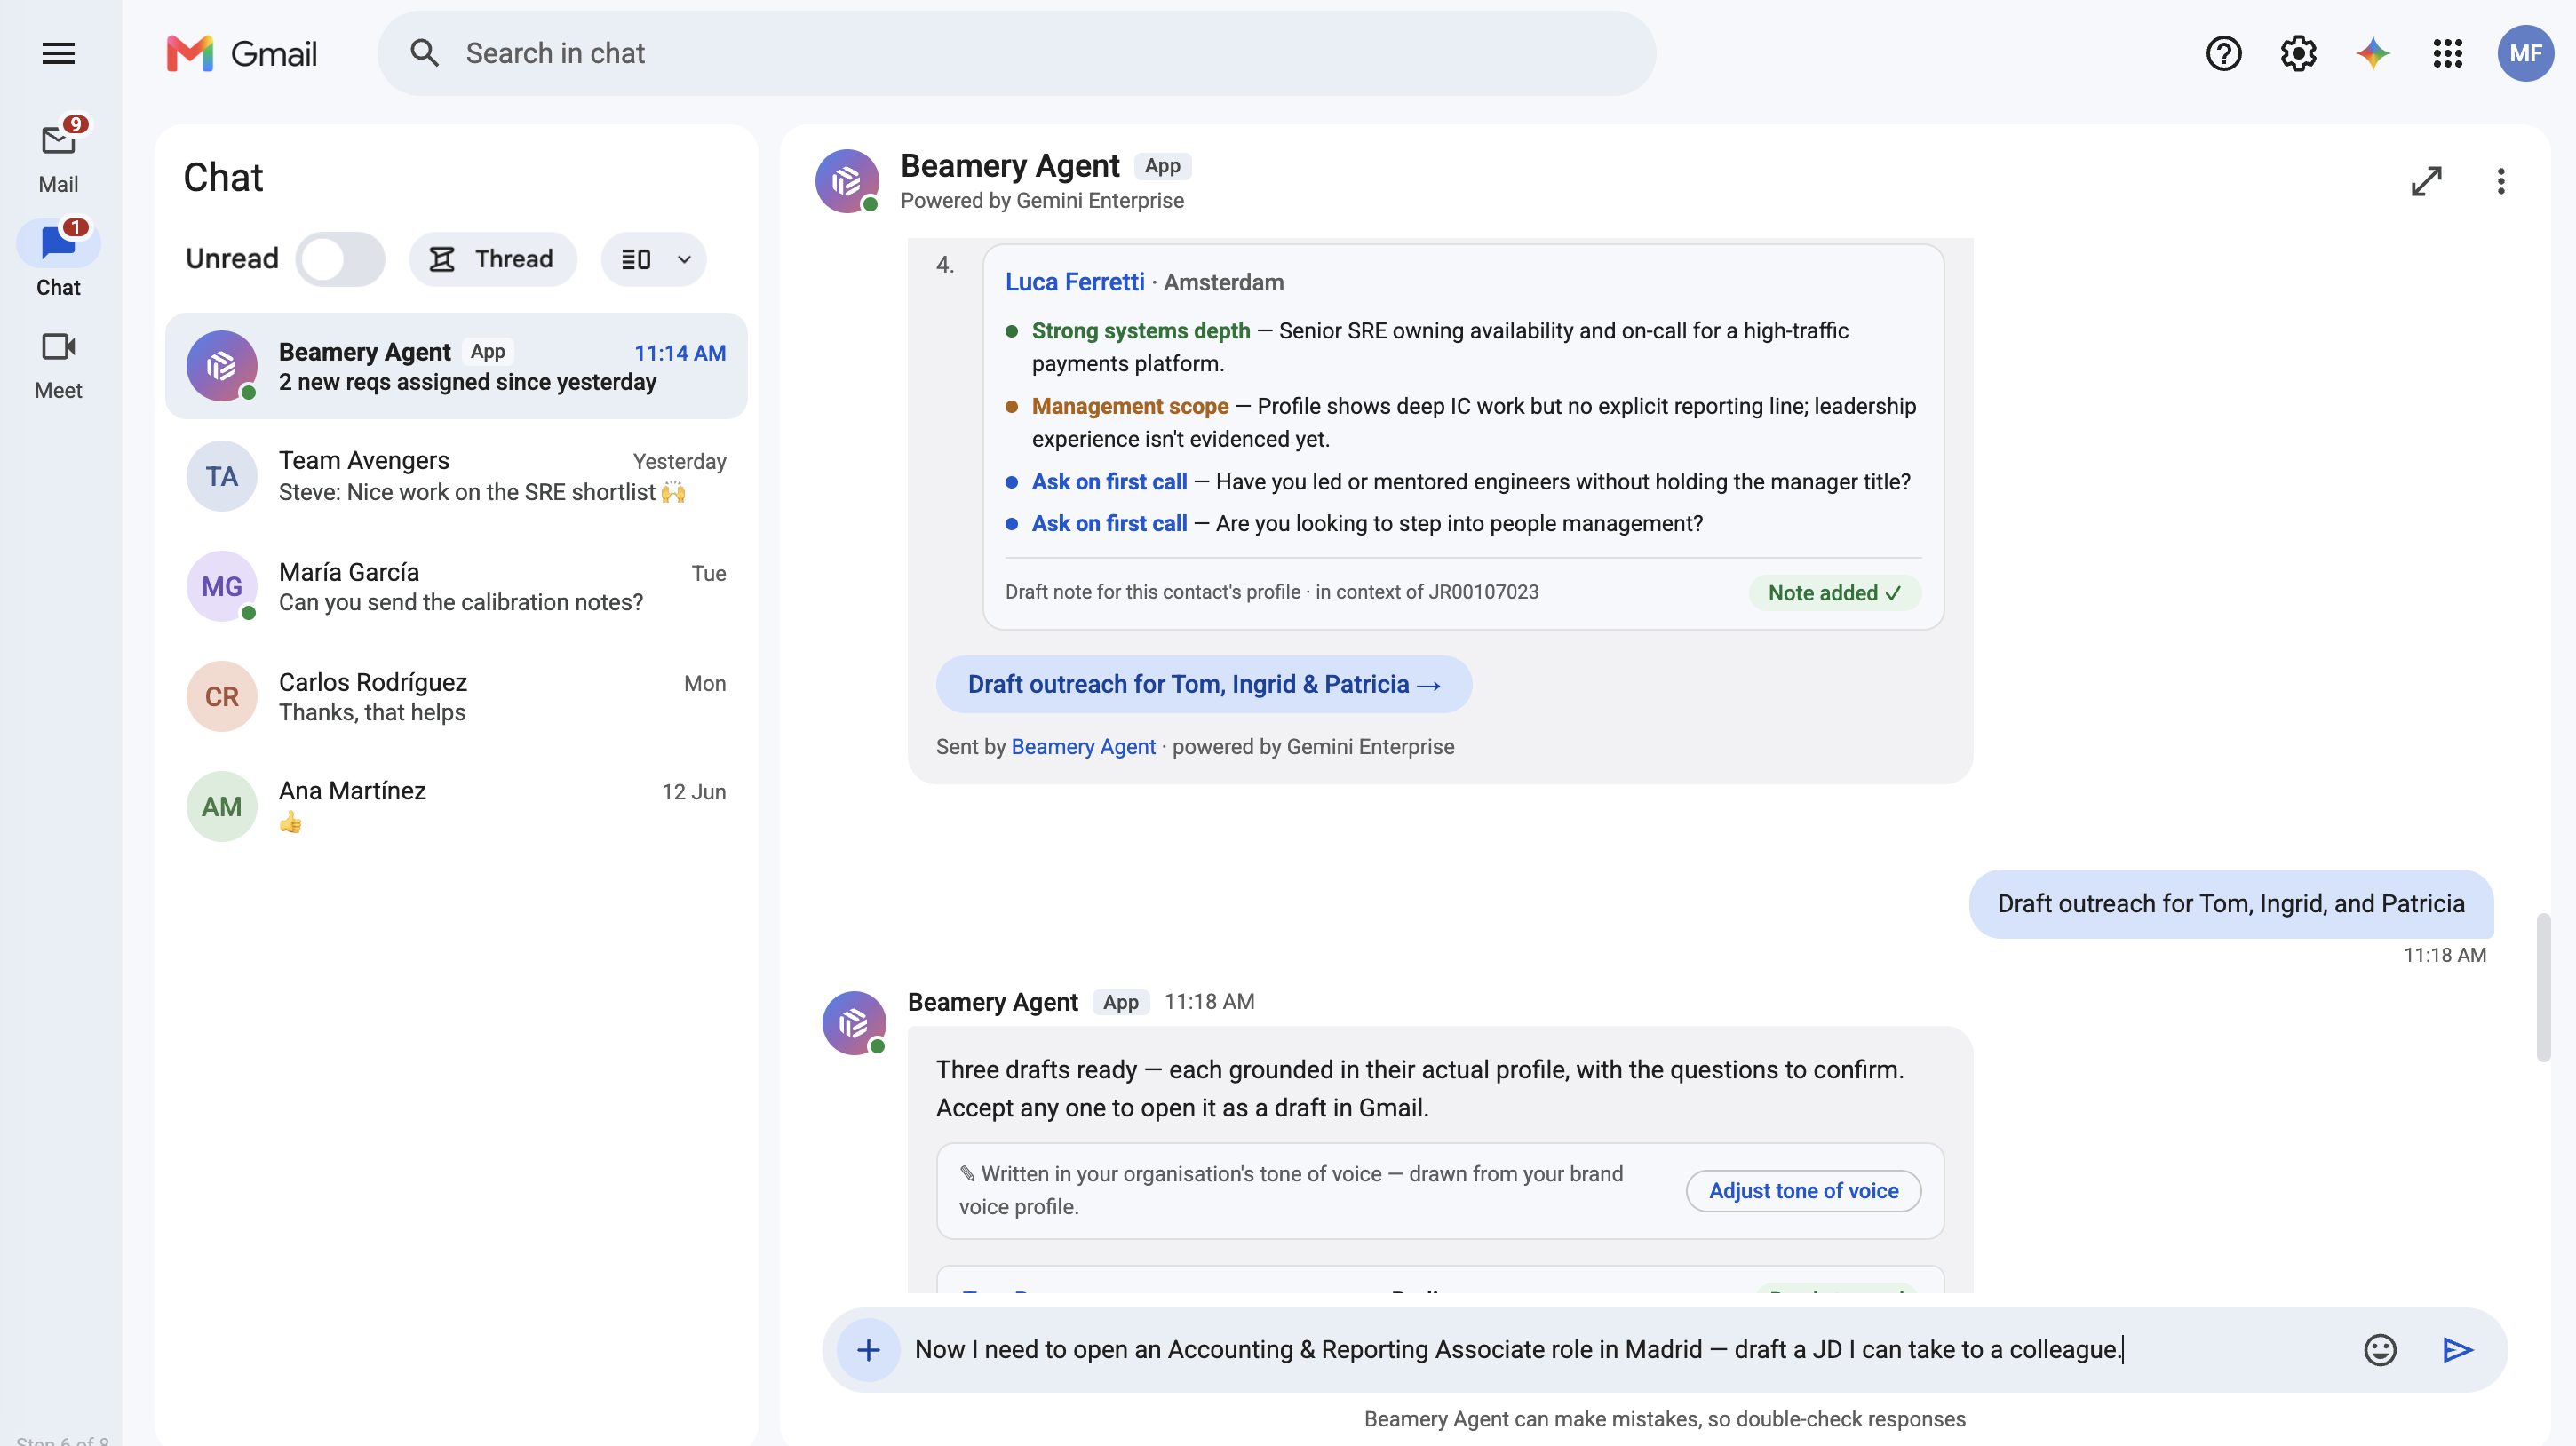
Task: Open the emoji picker
Action: click(x=2380, y=1350)
